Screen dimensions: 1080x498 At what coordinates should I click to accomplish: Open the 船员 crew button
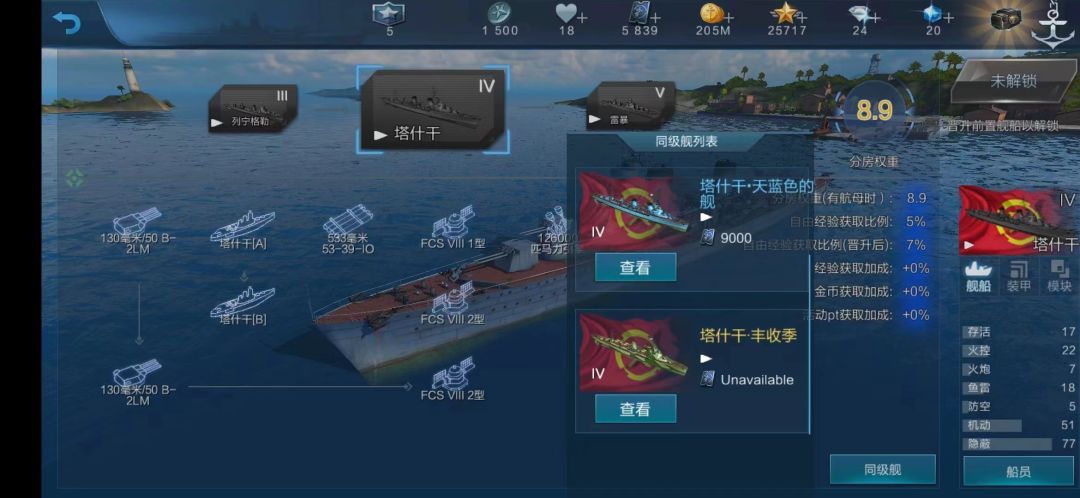[x=1018, y=471]
